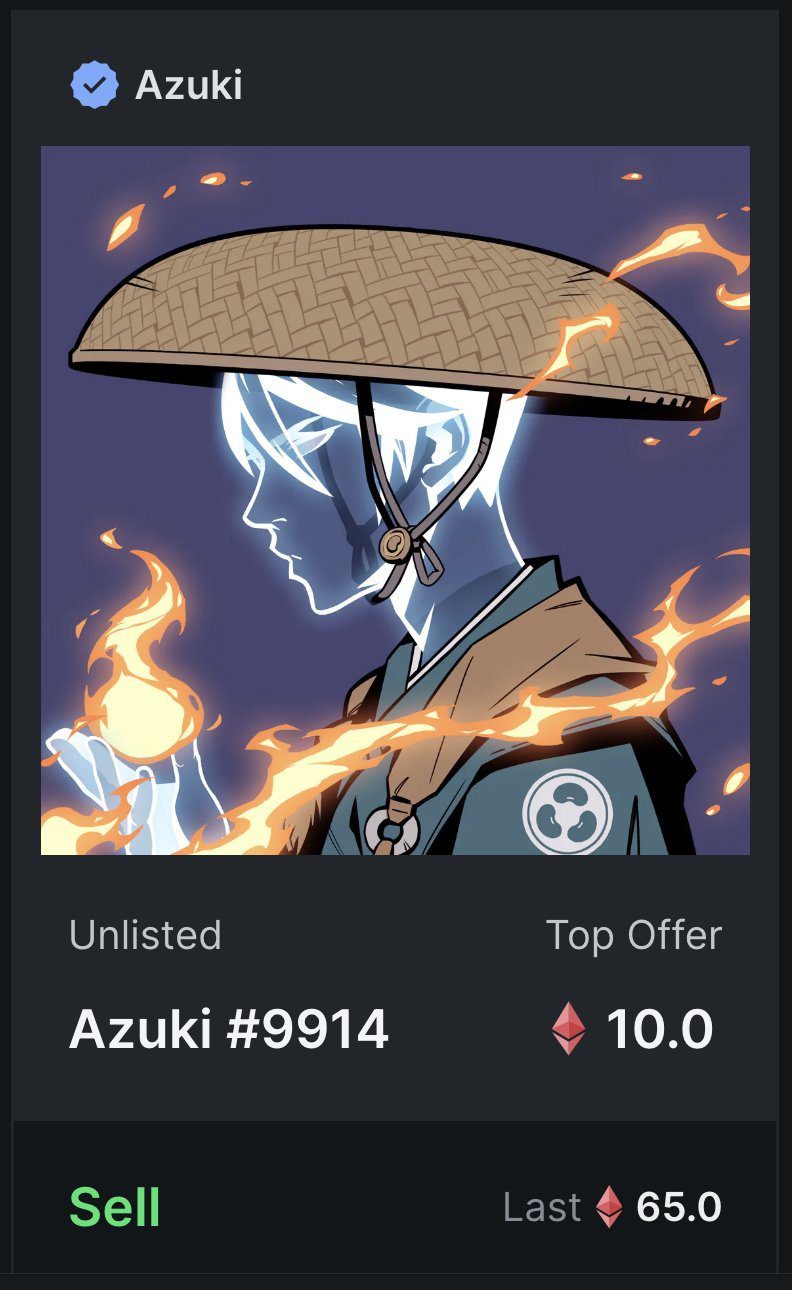Viewport: 792px width, 1290px height.
Task: Click the ring pendant on the robe
Action: tap(390, 830)
